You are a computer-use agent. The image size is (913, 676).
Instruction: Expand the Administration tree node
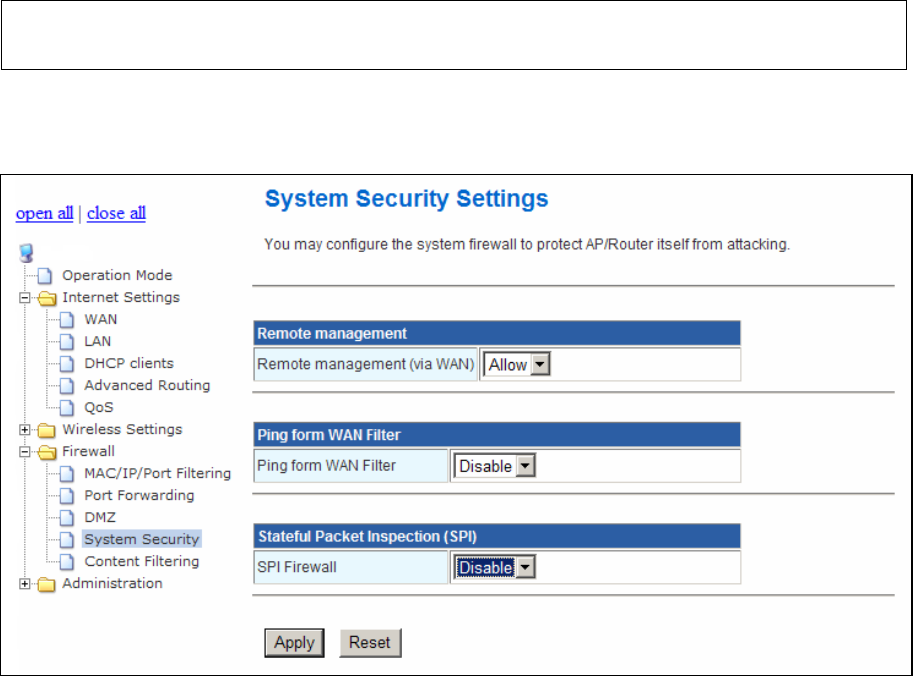(x=25, y=584)
